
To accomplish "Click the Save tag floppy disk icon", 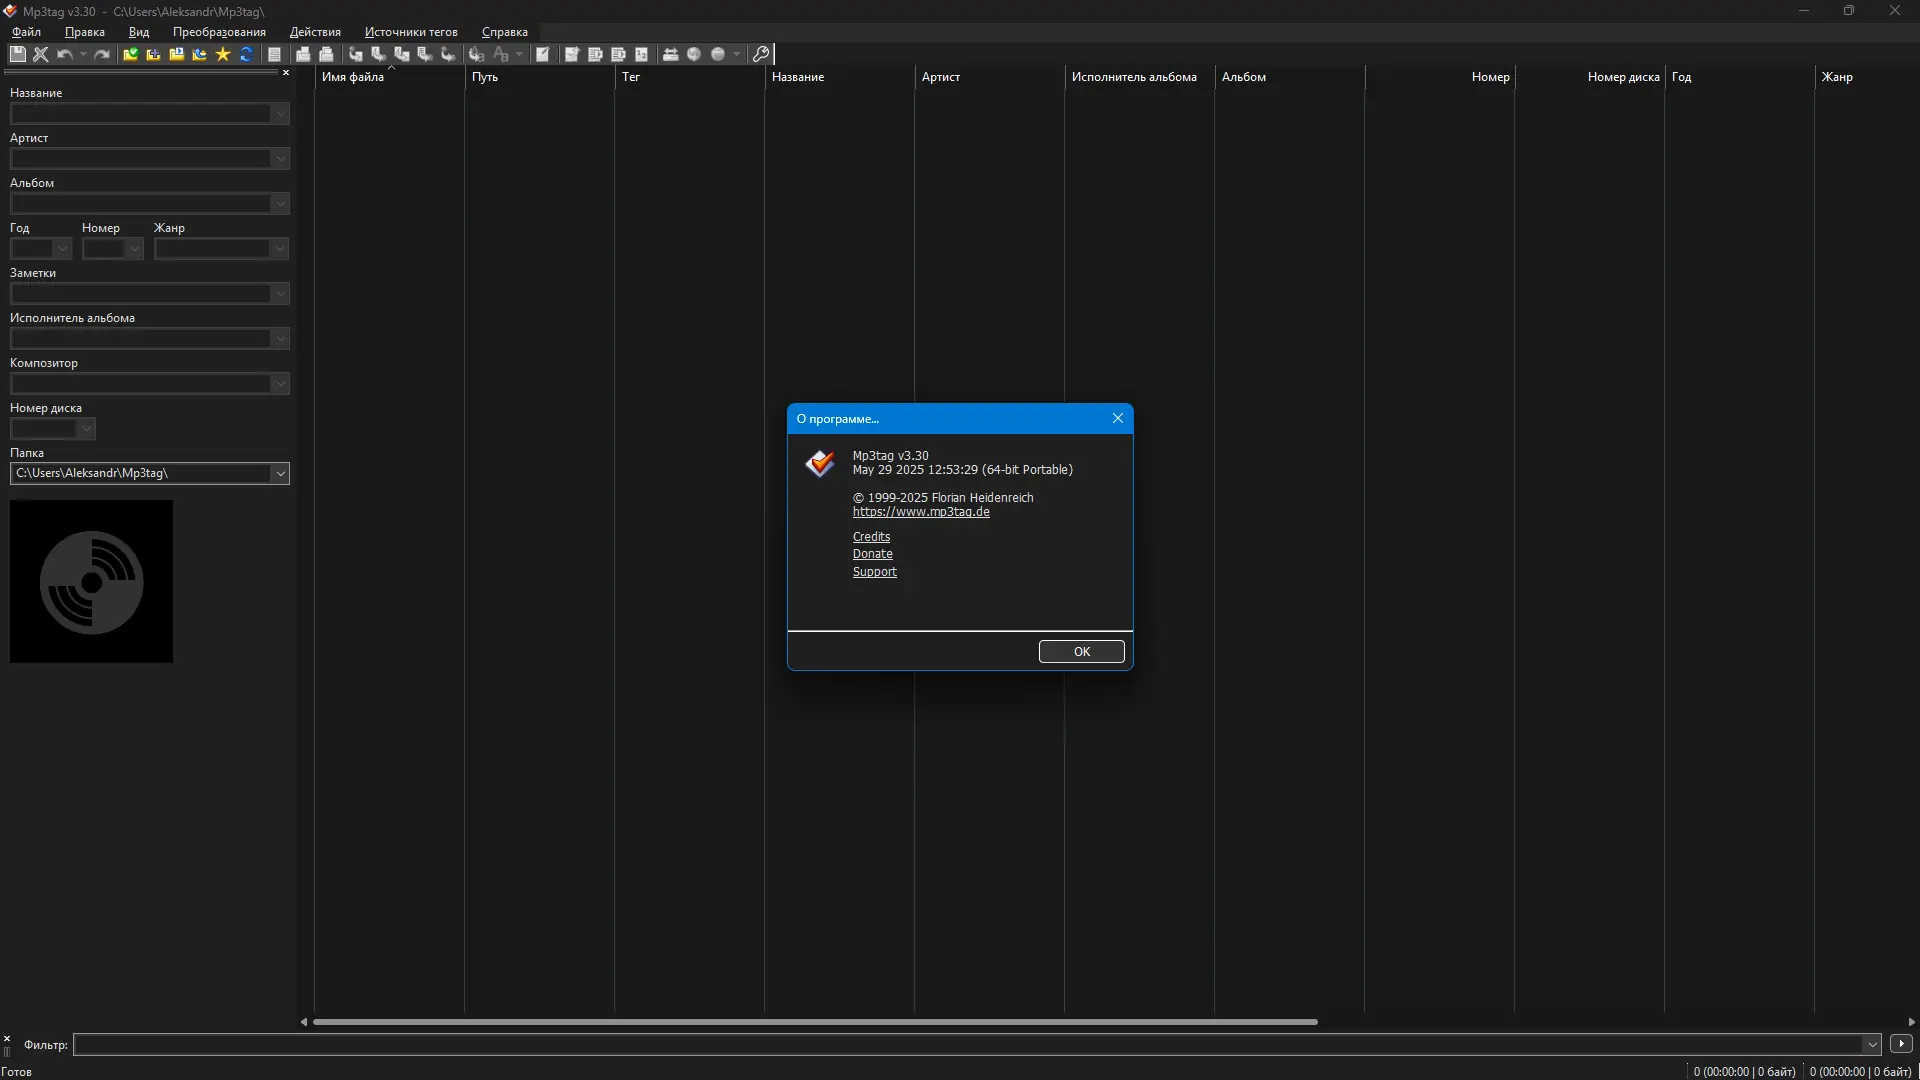I will click(17, 54).
